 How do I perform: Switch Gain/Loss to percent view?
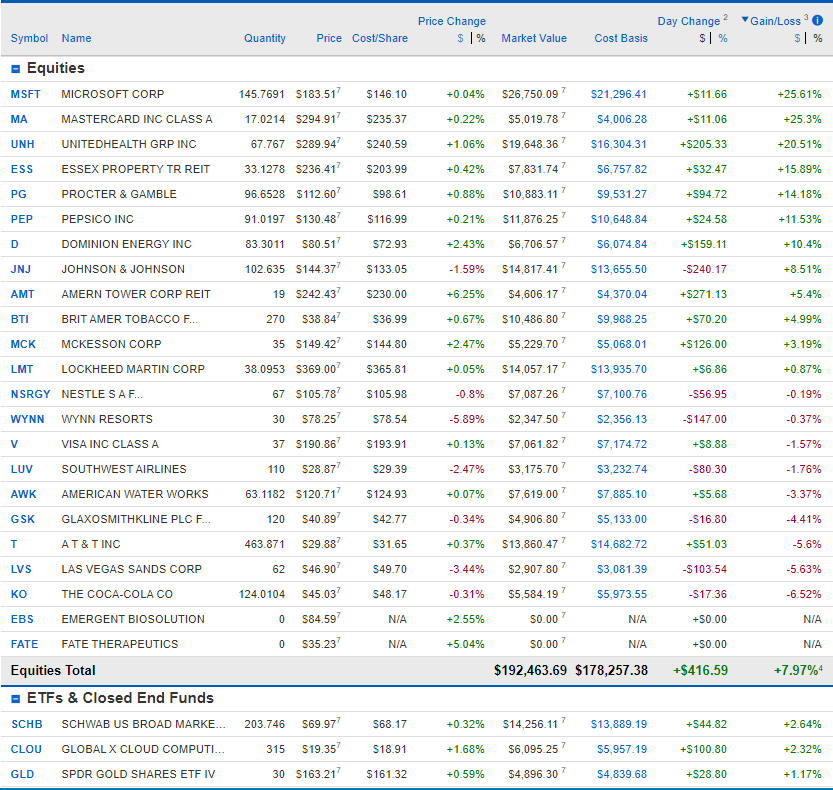(x=818, y=38)
